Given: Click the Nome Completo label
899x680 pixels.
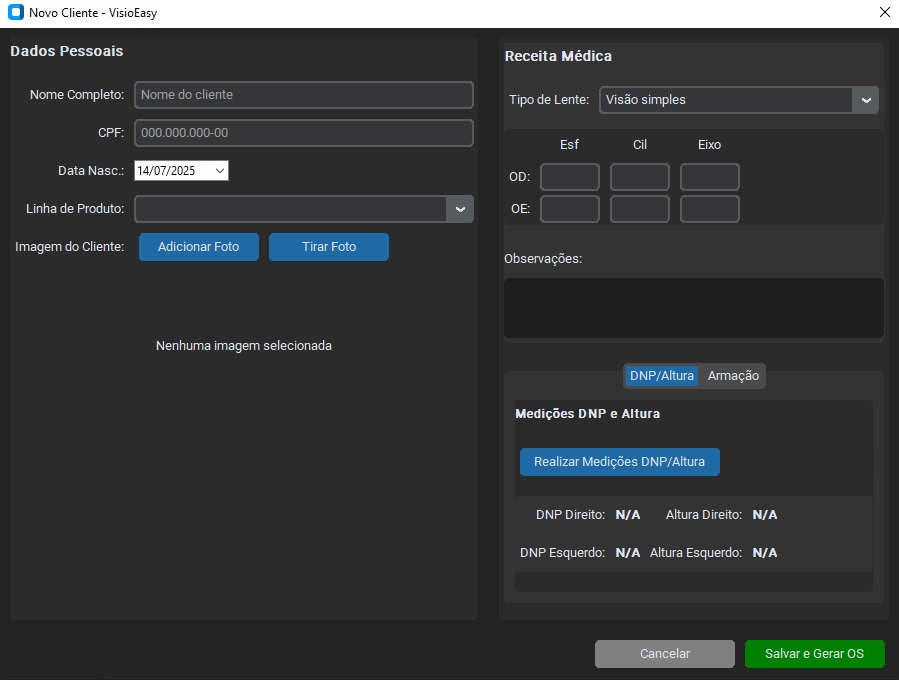Looking at the screenshot, I should pos(77,95).
